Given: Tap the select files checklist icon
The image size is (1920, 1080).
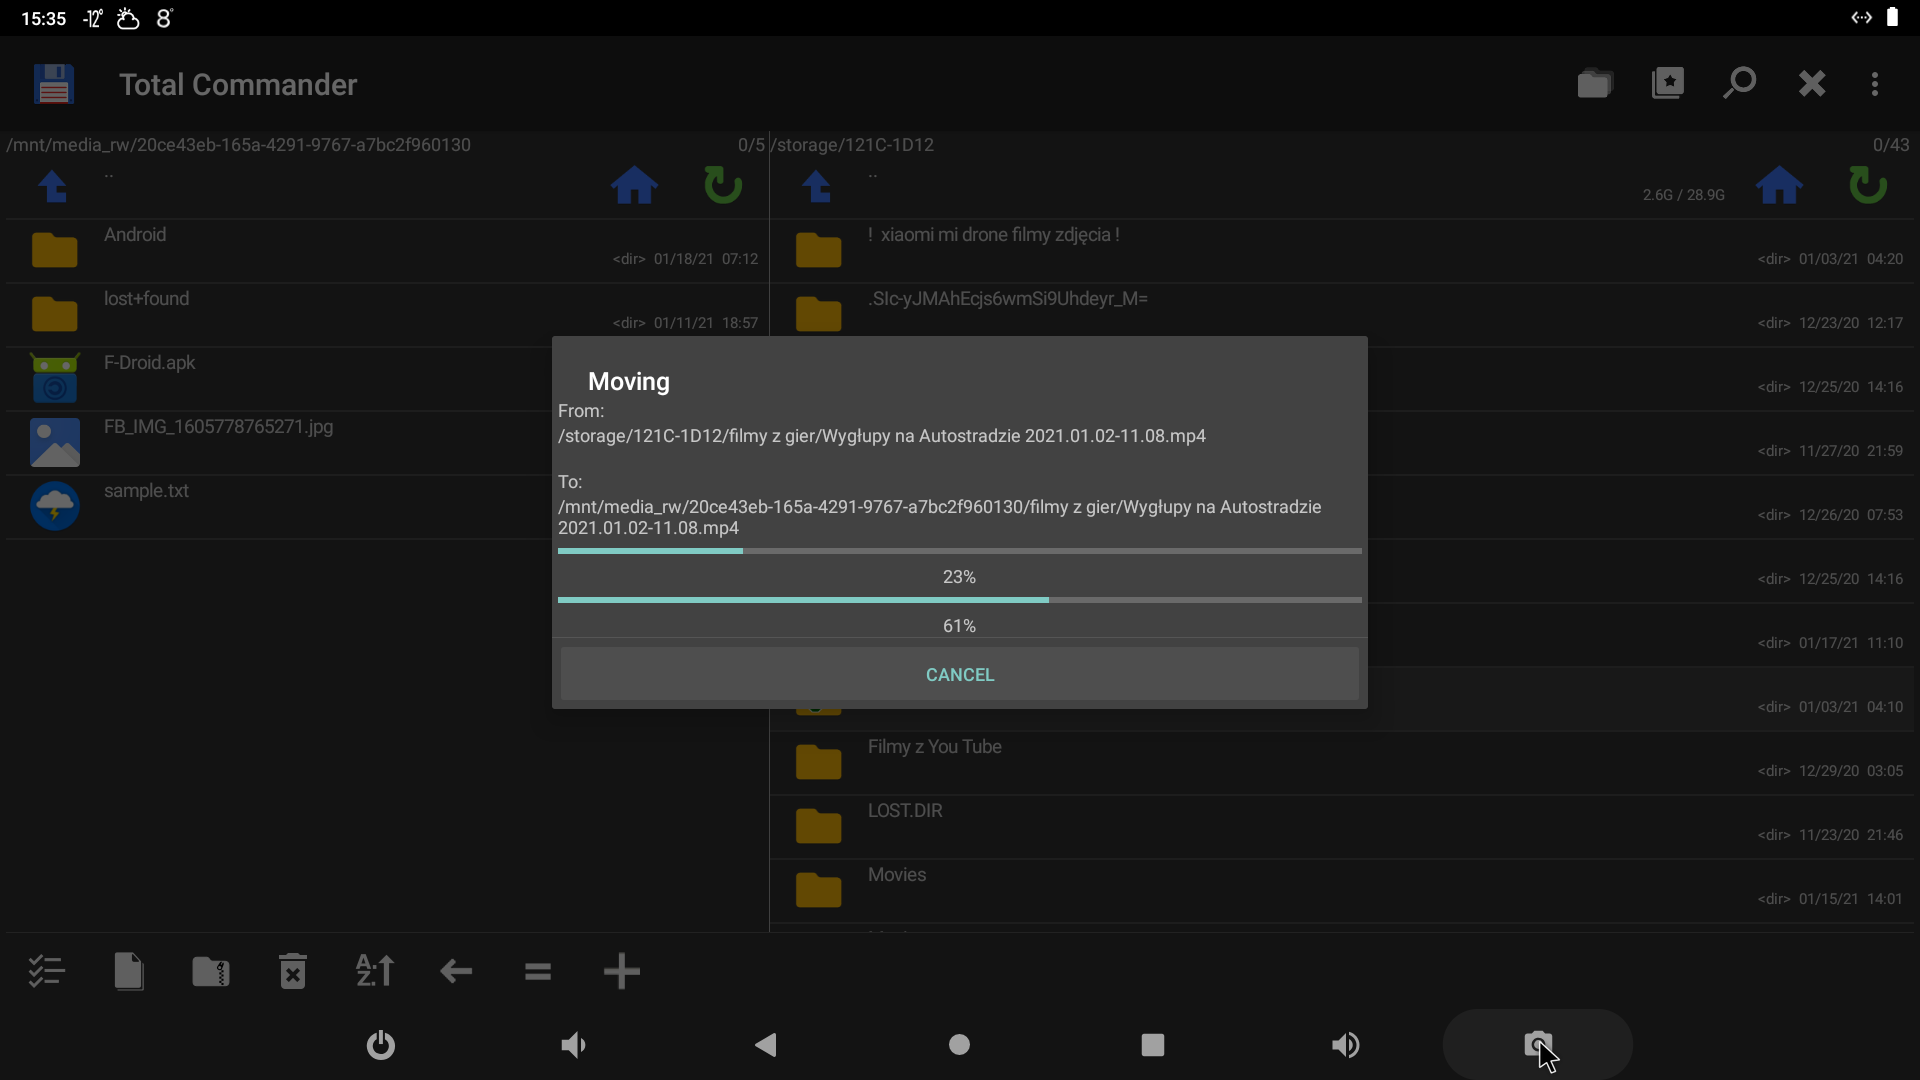Looking at the screenshot, I should (46, 971).
